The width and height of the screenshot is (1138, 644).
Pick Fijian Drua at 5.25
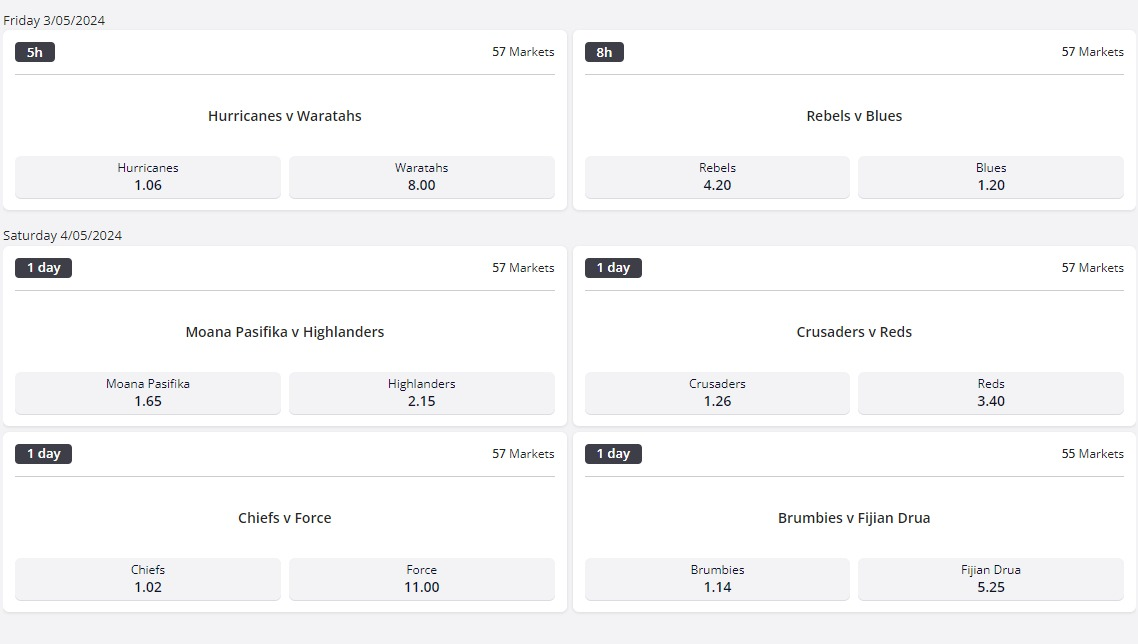tap(990, 579)
